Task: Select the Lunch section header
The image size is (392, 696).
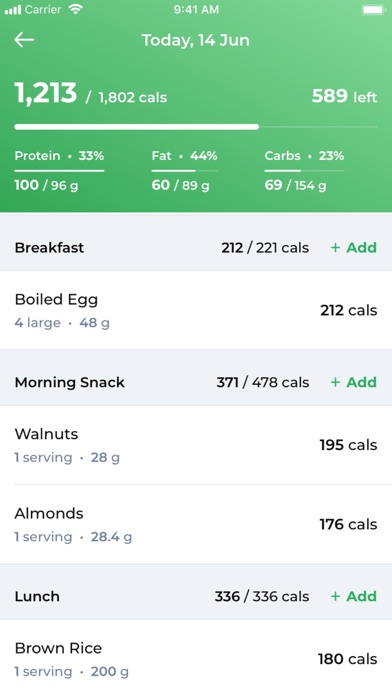Action: coord(196,596)
